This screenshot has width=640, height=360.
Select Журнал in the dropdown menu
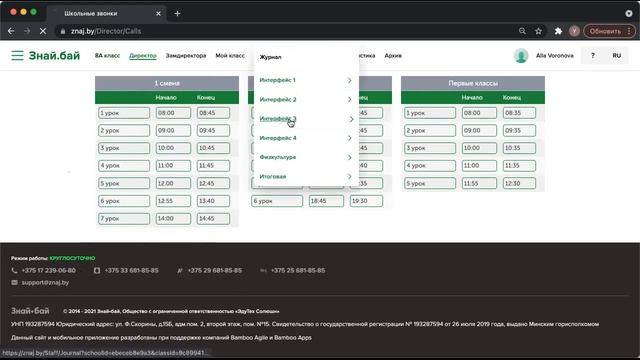pos(270,57)
